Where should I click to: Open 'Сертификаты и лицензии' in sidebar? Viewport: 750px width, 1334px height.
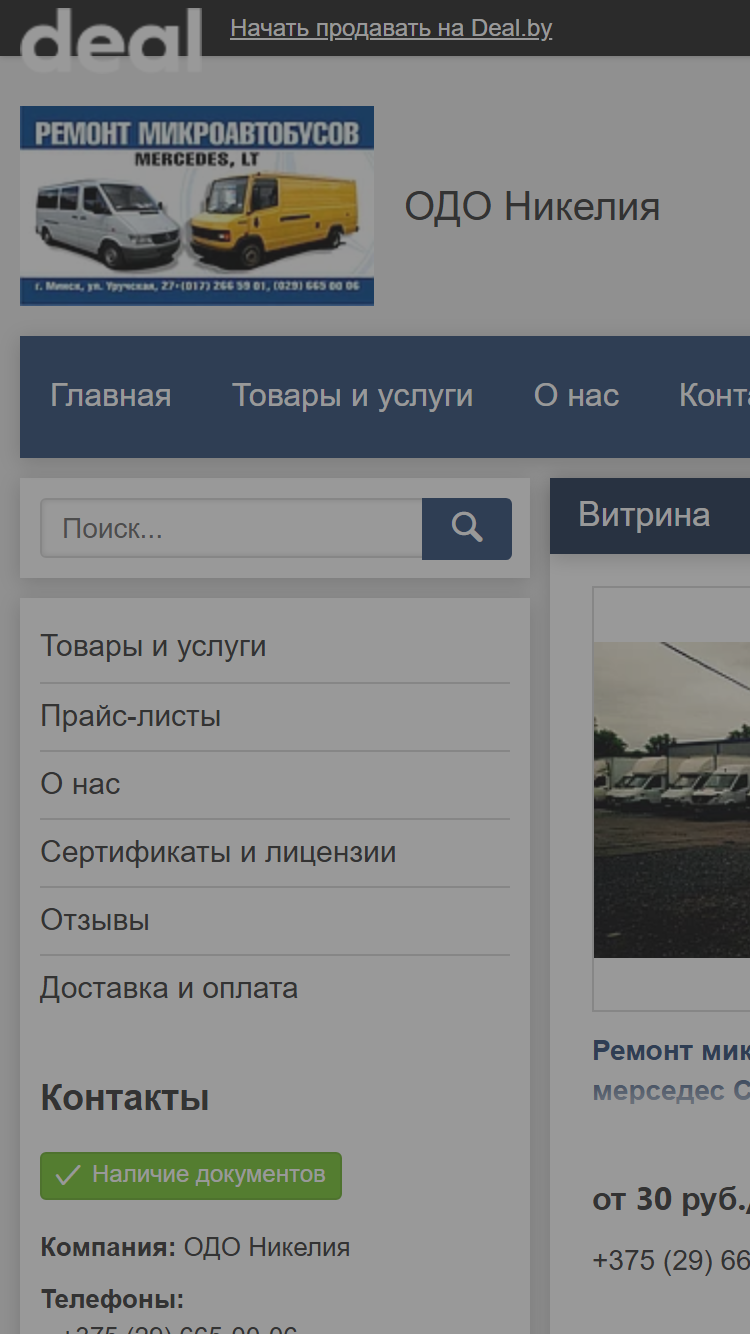(218, 852)
